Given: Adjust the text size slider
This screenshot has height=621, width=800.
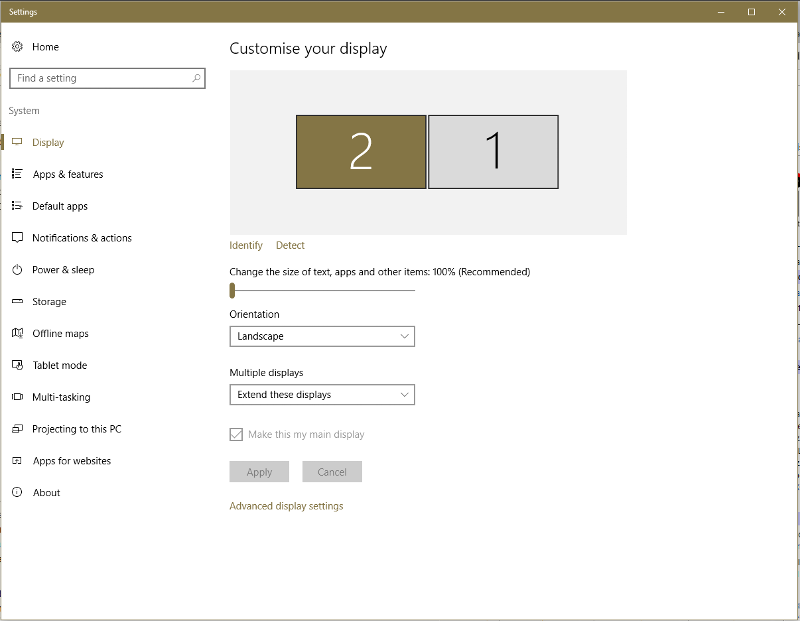Looking at the screenshot, I should tap(236, 289).
